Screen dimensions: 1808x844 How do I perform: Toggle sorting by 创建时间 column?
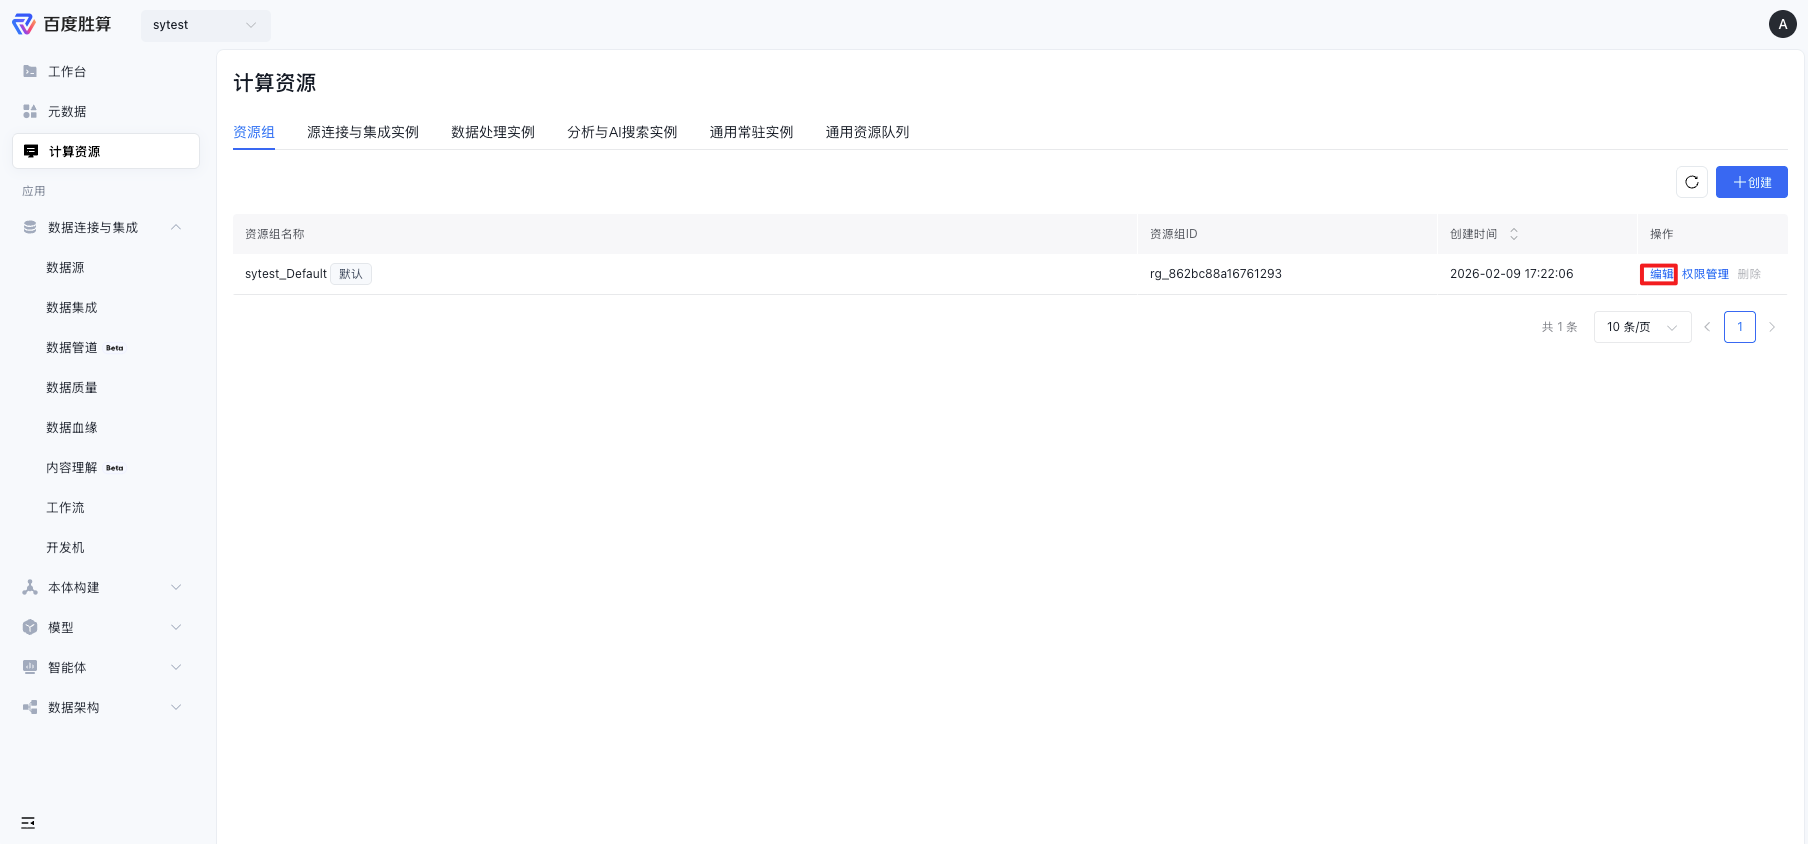coord(1514,234)
